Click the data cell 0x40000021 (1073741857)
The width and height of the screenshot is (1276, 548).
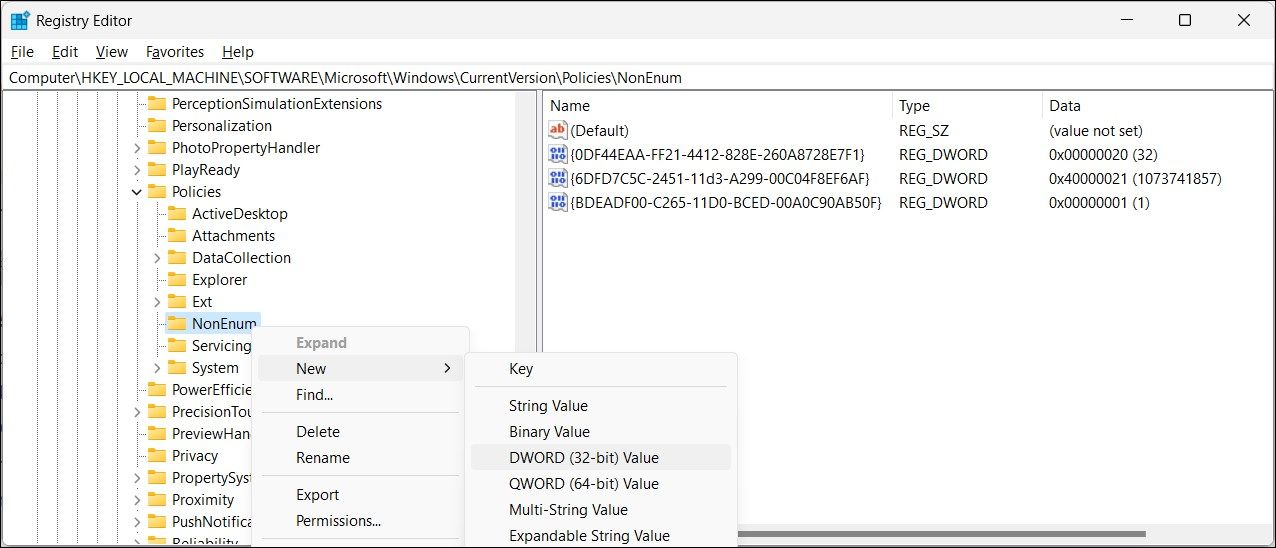pos(1135,178)
